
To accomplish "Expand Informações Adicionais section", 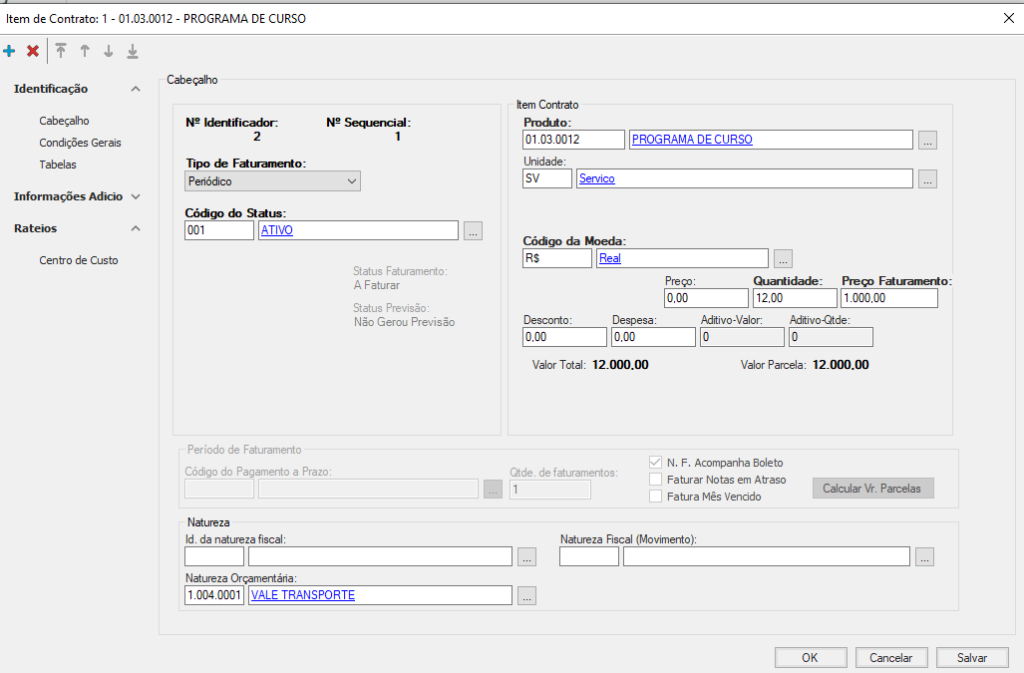I will (136, 197).
